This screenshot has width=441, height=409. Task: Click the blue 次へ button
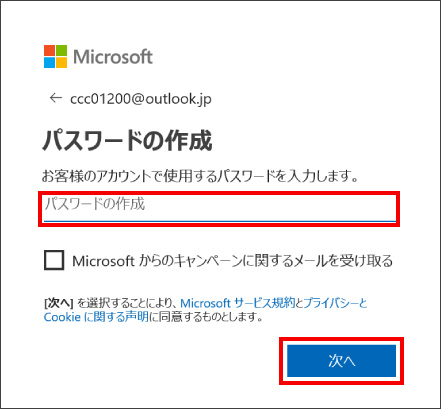(342, 361)
